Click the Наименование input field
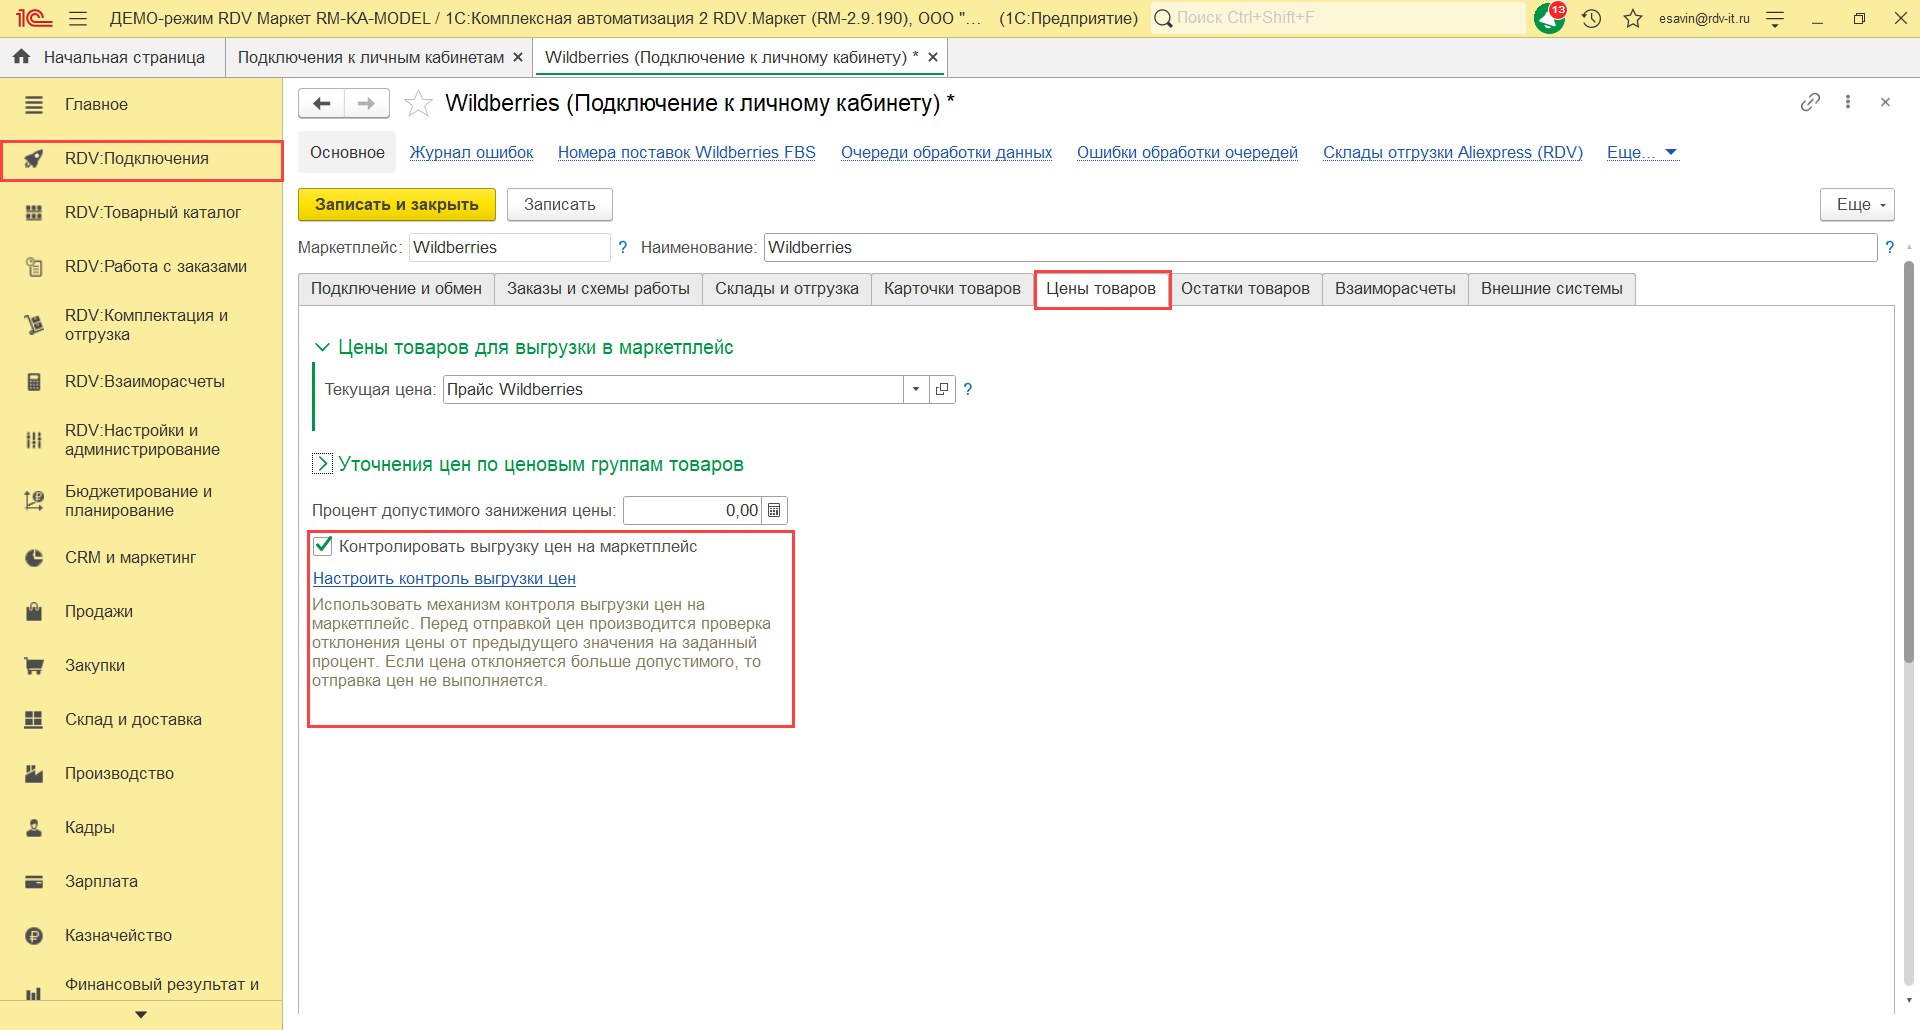 coord(1319,248)
